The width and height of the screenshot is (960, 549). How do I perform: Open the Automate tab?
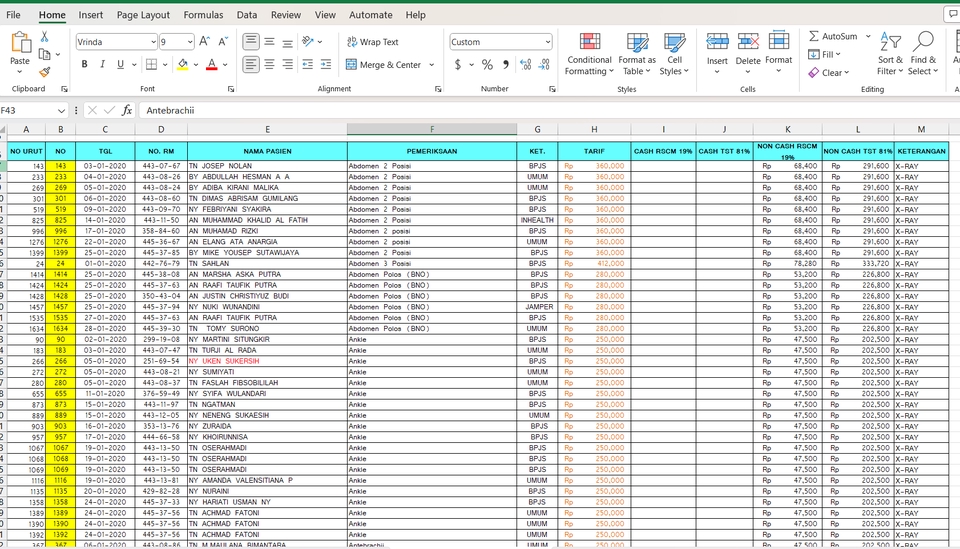(x=370, y=15)
